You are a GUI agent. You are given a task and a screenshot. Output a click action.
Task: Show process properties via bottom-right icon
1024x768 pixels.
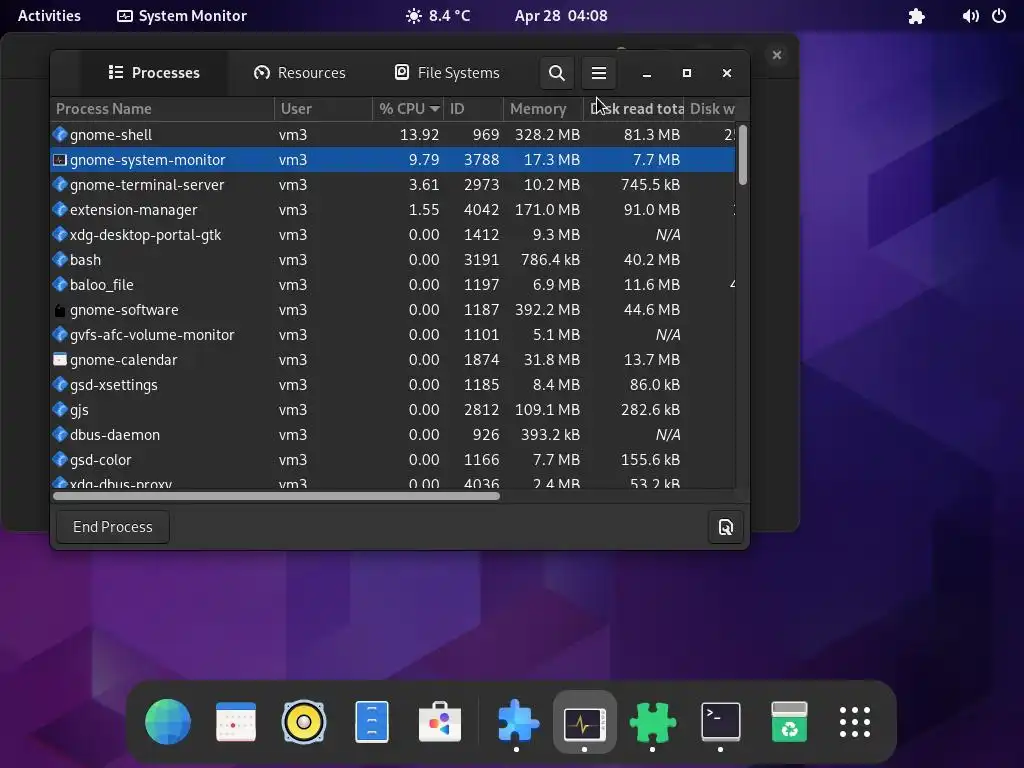(x=726, y=527)
